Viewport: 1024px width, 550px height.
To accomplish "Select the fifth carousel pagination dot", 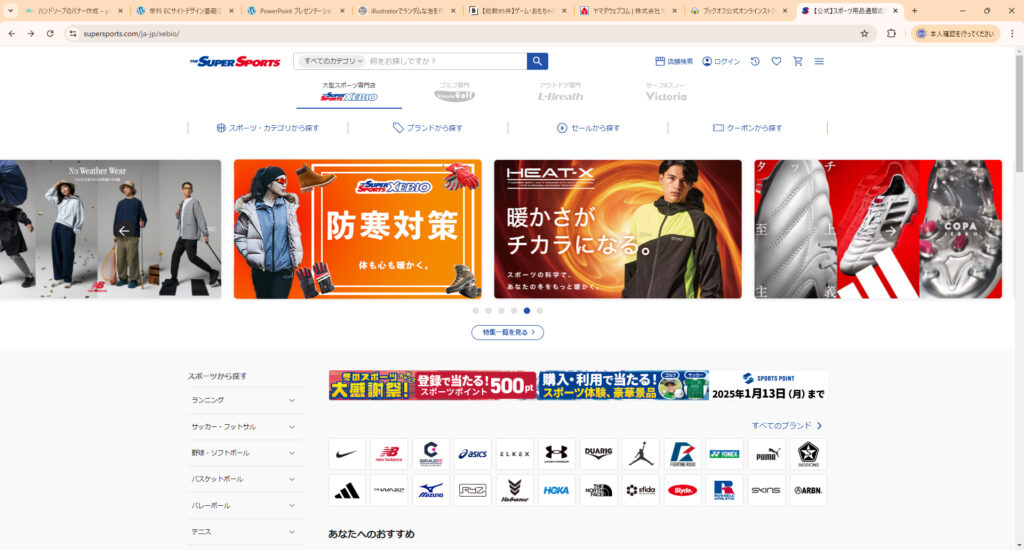I will (526, 311).
